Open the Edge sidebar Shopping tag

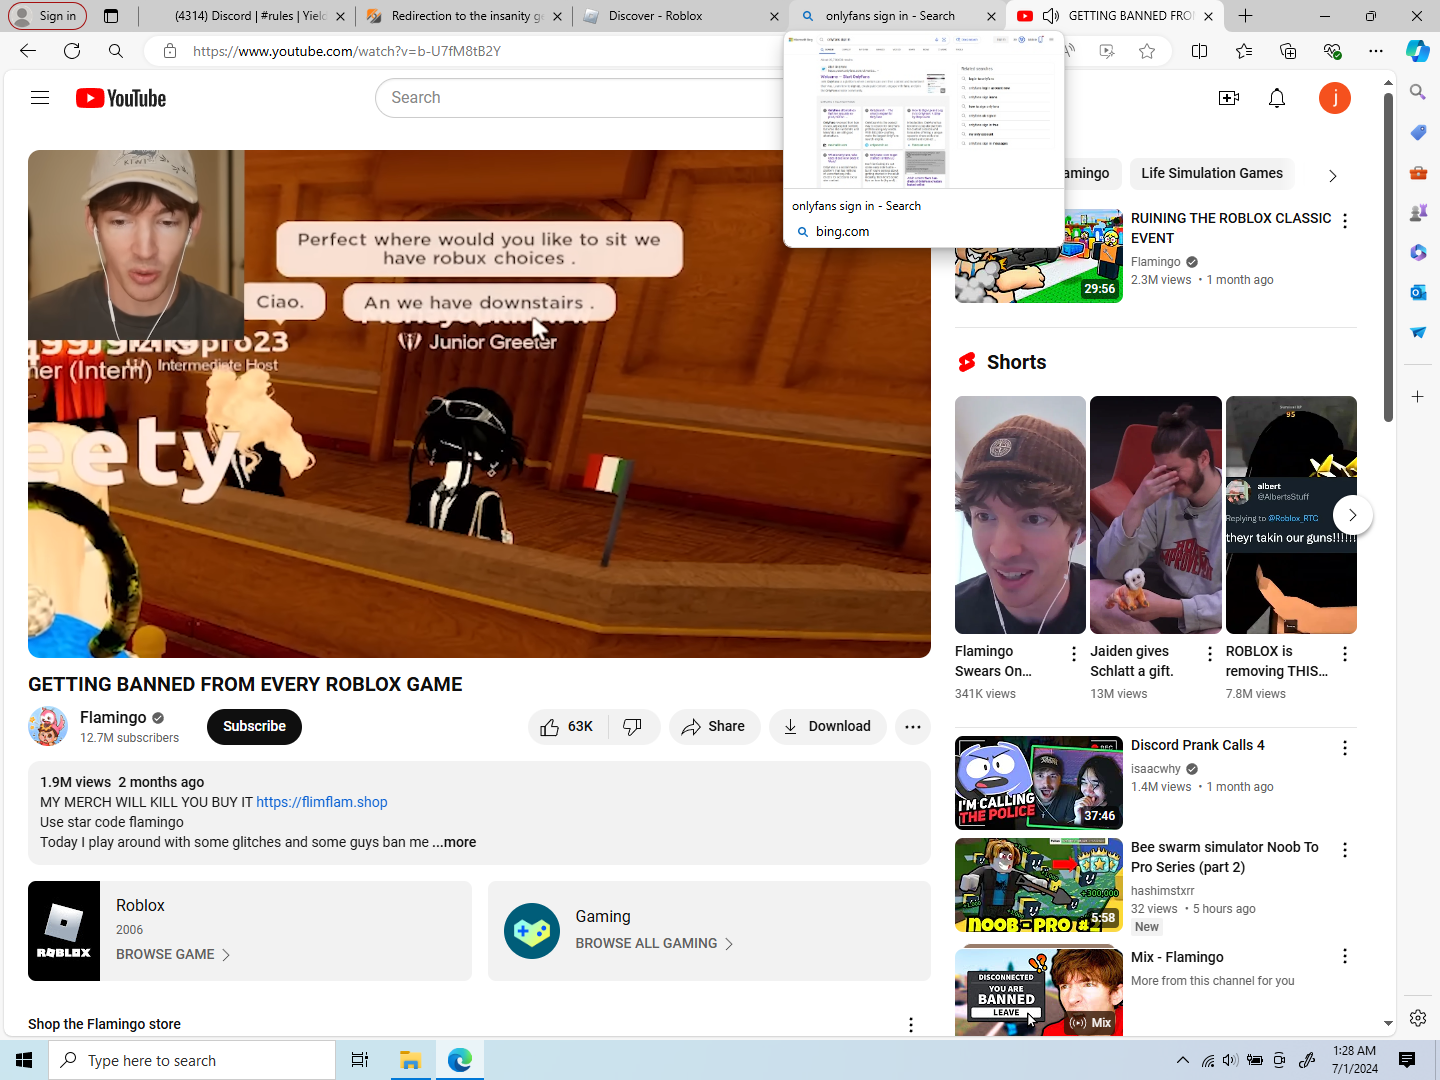point(1418,132)
